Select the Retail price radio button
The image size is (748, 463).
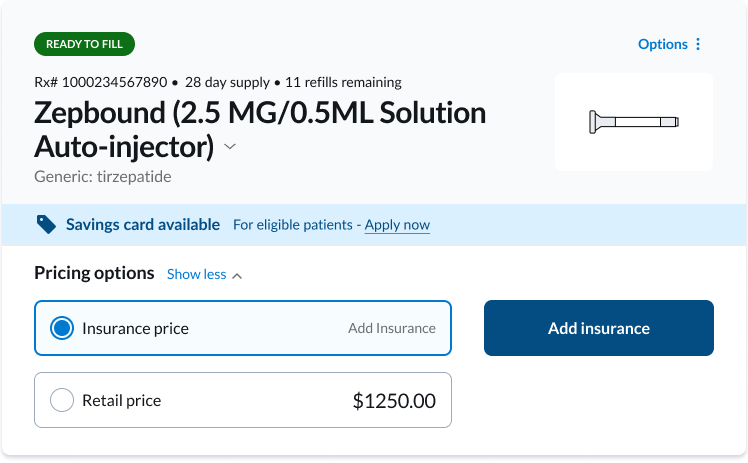[x=62, y=401]
